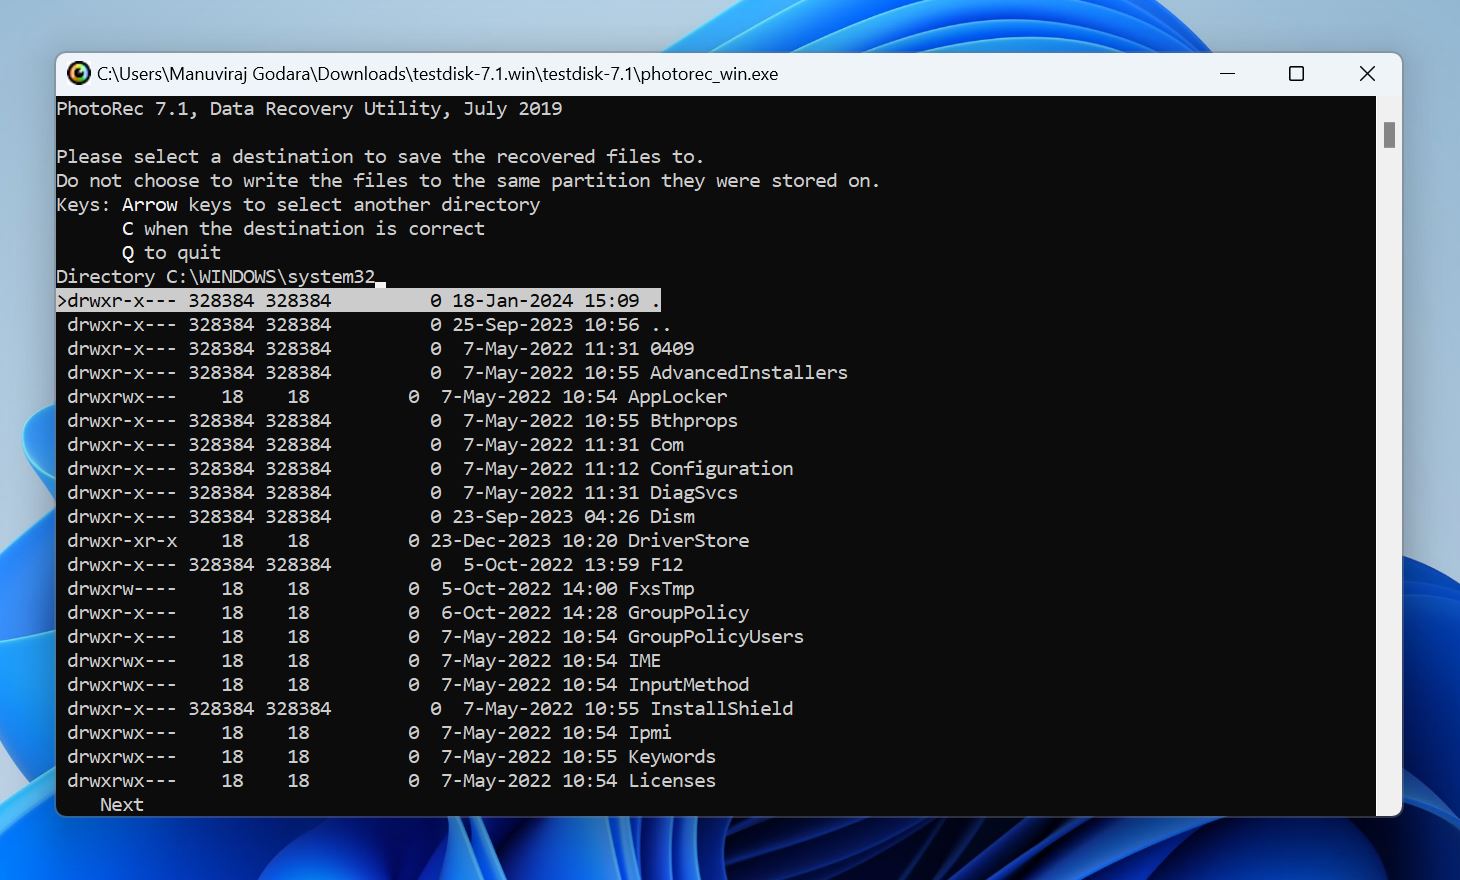Click the 'Do not choose to write' warning line
This screenshot has height=880, width=1460.
[x=468, y=180]
